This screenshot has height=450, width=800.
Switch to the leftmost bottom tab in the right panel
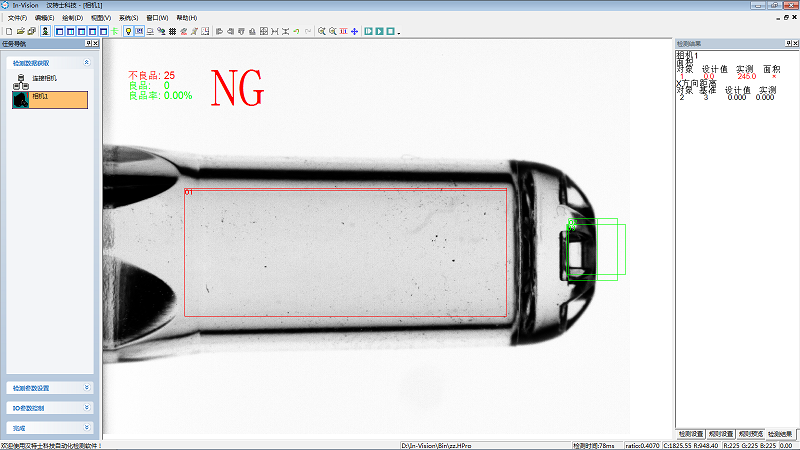(x=690, y=434)
